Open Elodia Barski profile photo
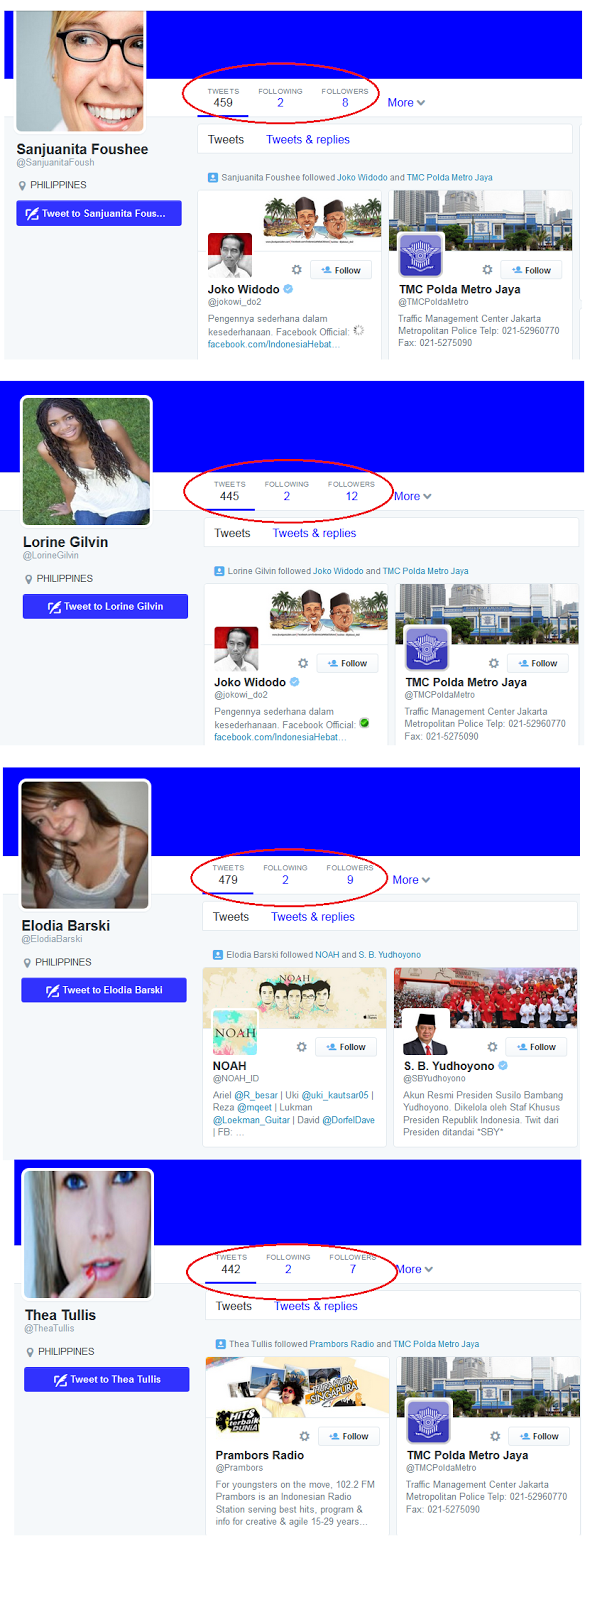Image resolution: width=602 pixels, height=1600 pixels. [85, 845]
